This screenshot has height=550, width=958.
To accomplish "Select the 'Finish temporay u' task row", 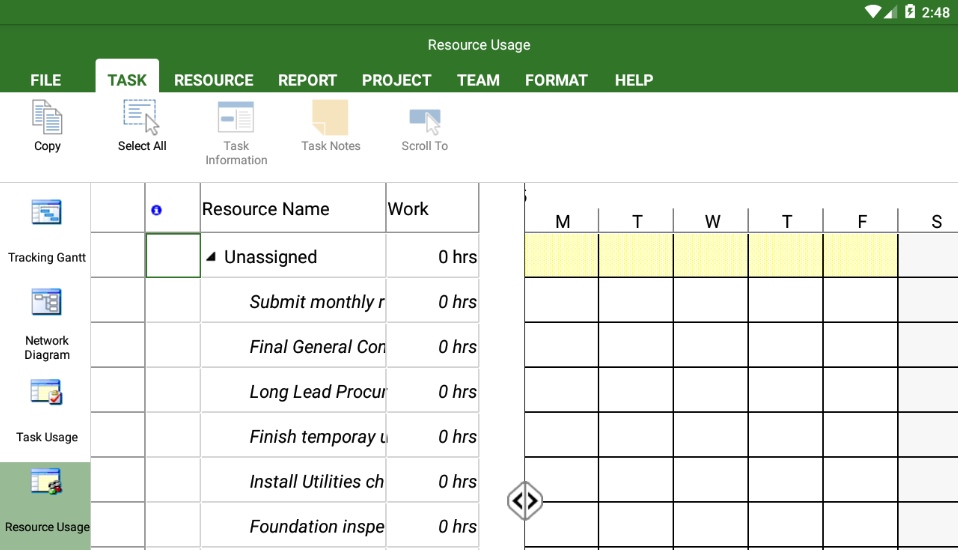I will pyautogui.click(x=293, y=436).
